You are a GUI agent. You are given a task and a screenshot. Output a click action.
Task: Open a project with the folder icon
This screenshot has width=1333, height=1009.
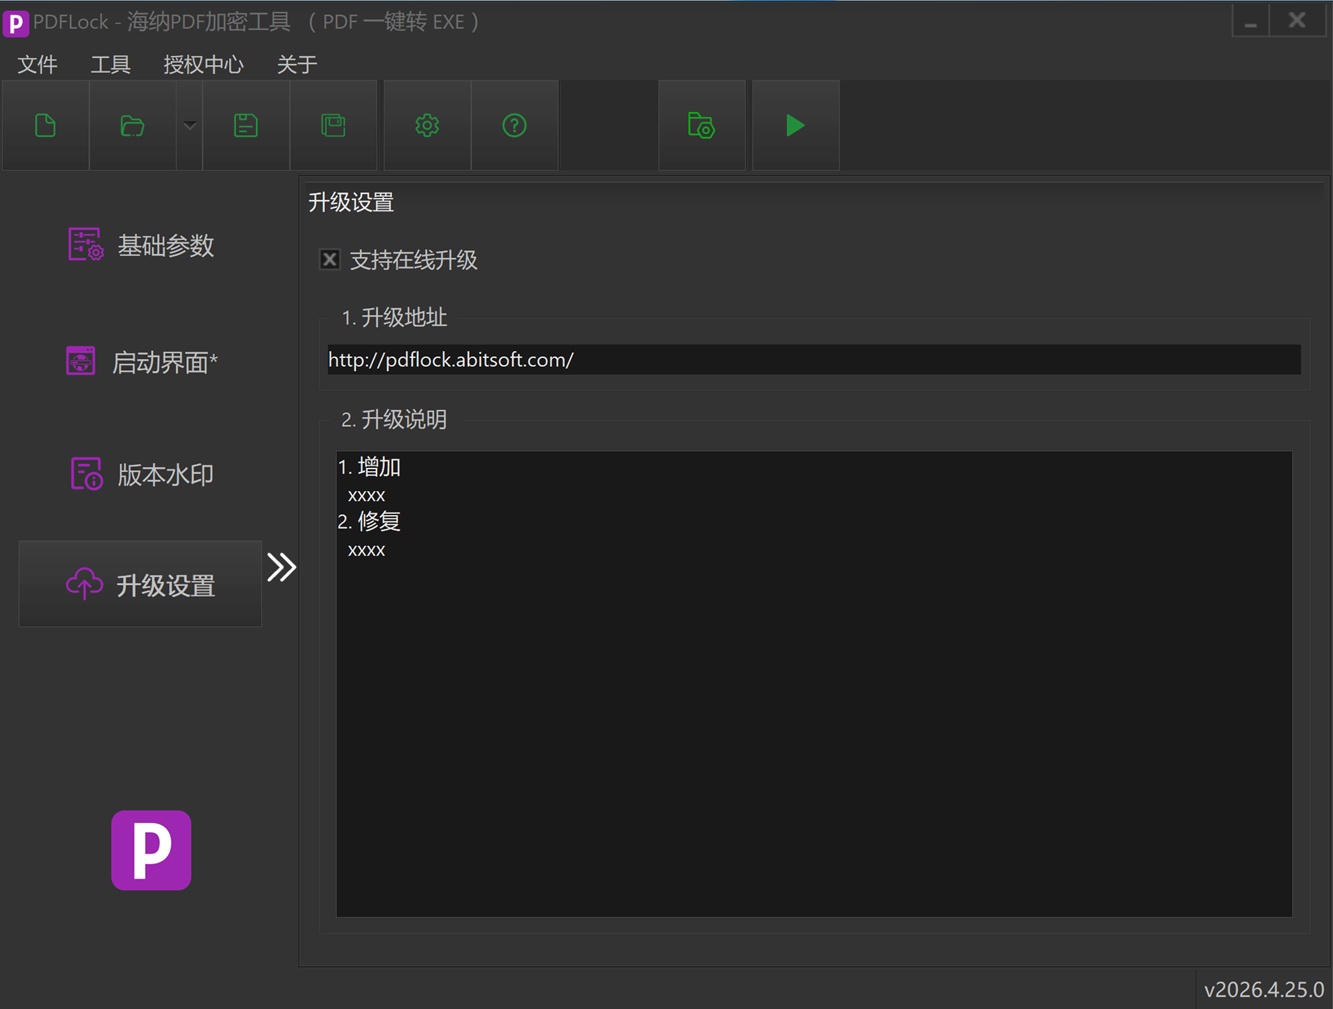tap(132, 125)
